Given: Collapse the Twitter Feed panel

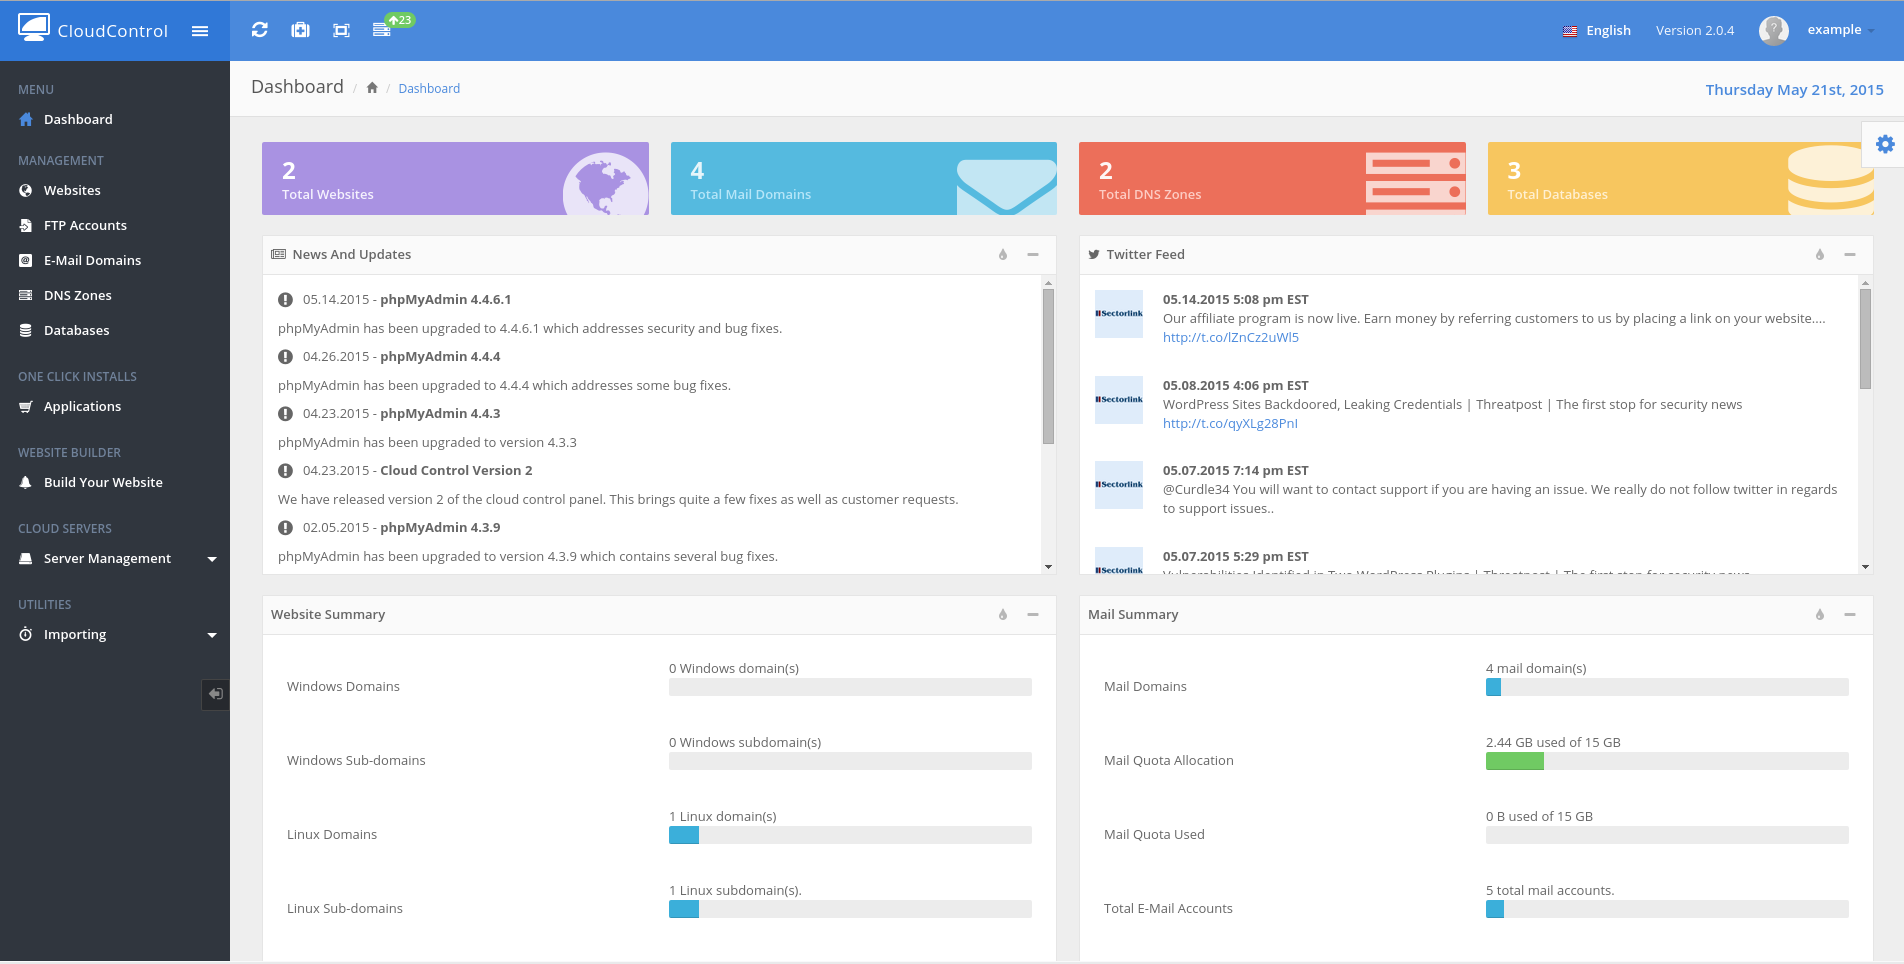Looking at the screenshot, I should point(1850,255).
